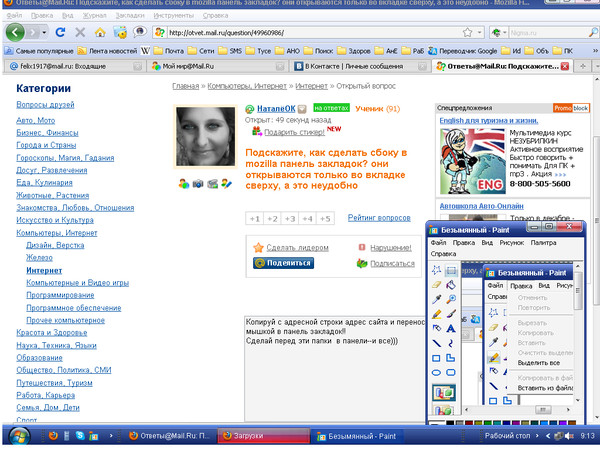Viewport: 600px width, 450px height.
Task: Open the Почта bookmark folder
Action: point(169,51)
